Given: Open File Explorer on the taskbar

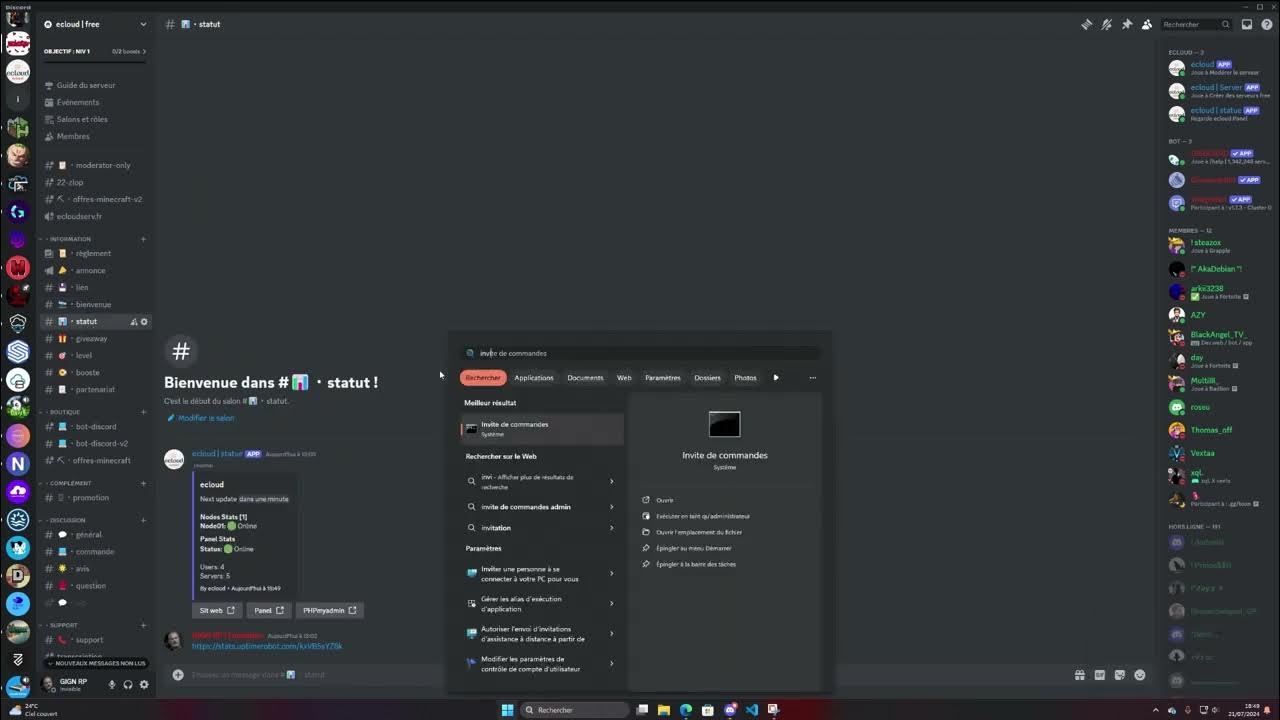Looking at the screenshot, I should (x=663, y=710).
